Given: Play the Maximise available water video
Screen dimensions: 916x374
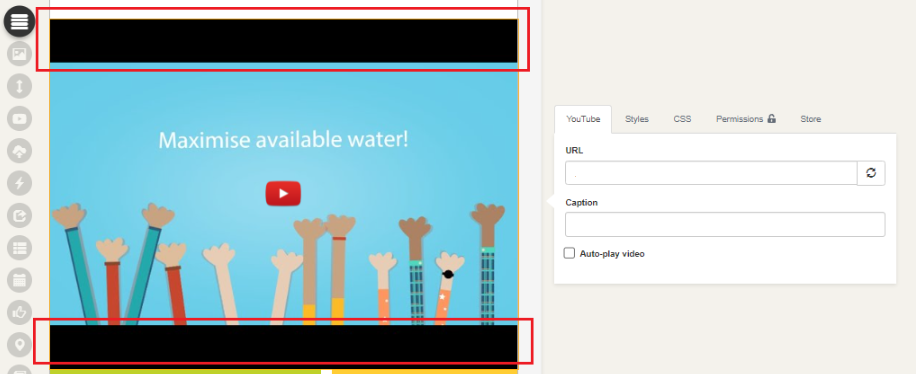Looking at the screenshot, I should 283,193.
